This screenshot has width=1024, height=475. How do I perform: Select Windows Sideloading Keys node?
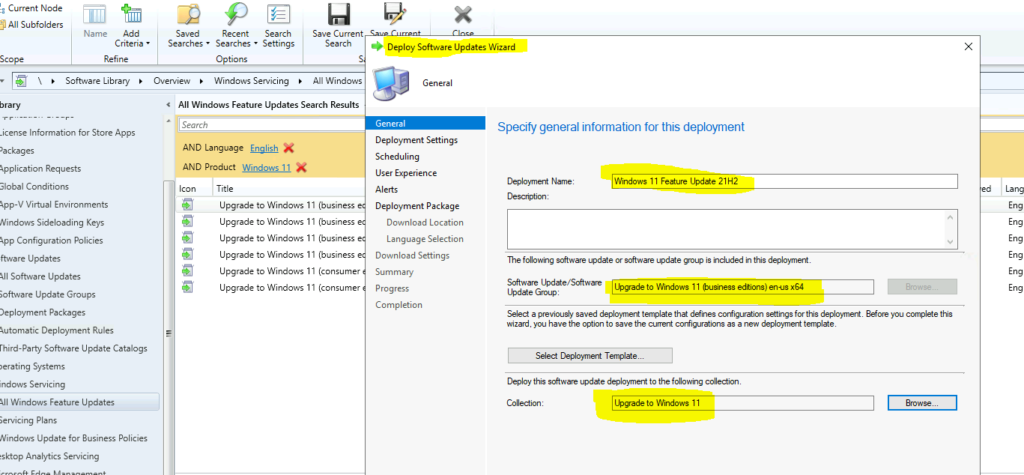(x=52, y=222)
